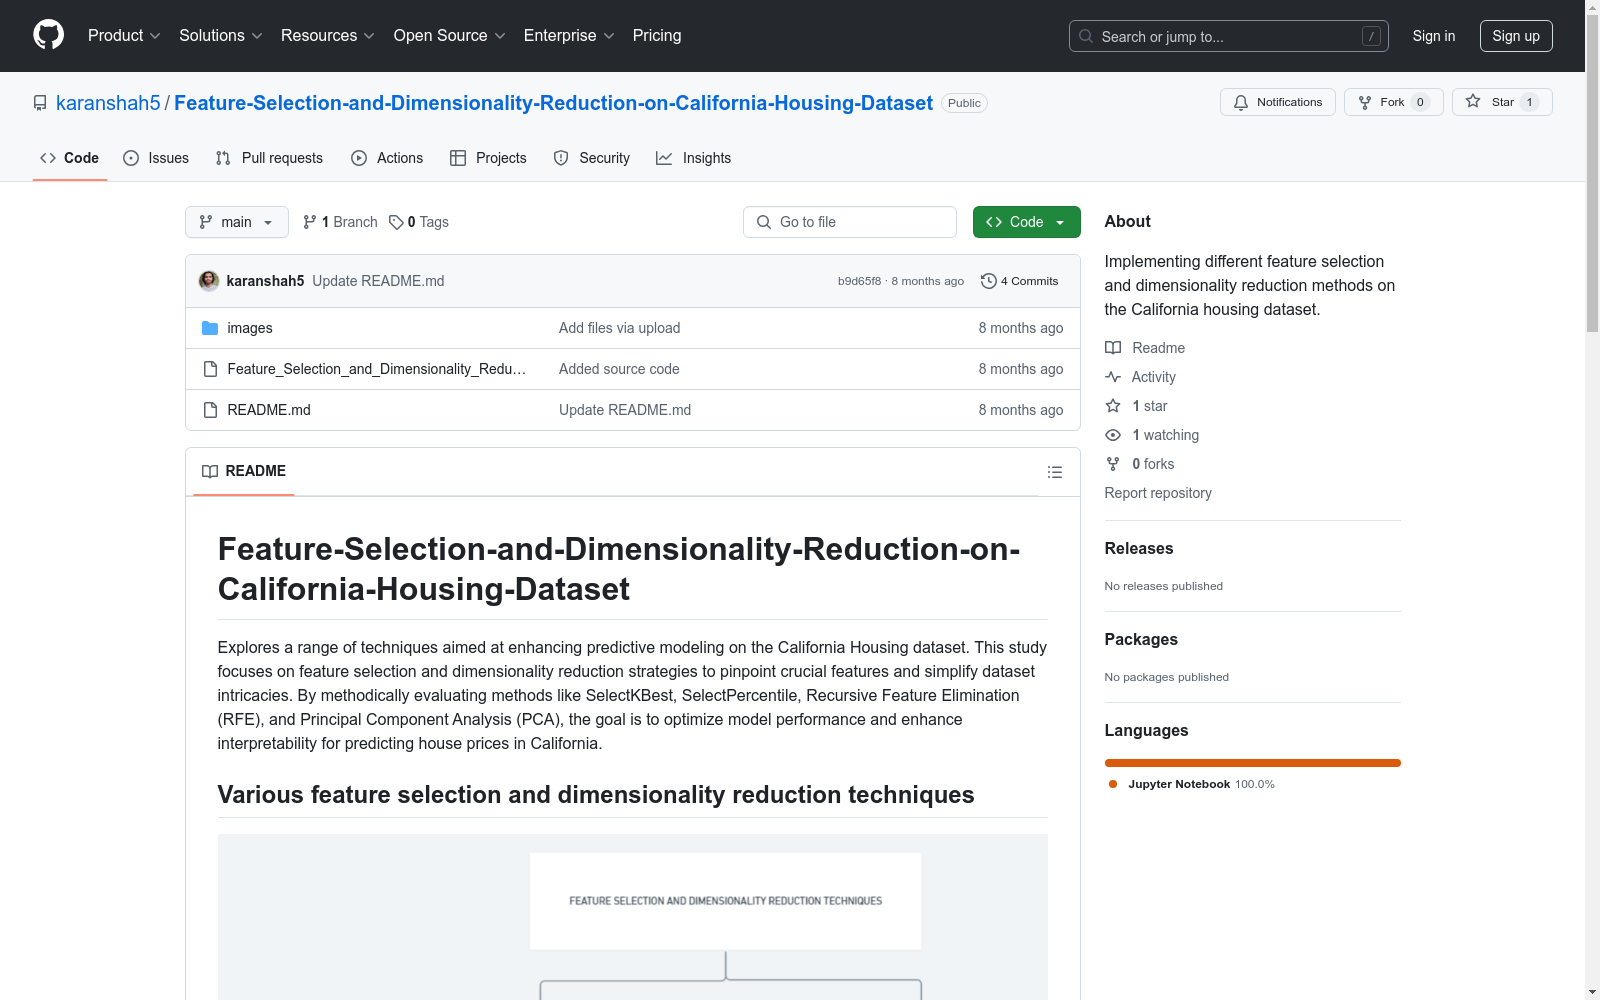Open karanshah5 profile link in breadcrumb
The width and height of the screenshot is (1600, 1000).
click(x=108, y=103)
